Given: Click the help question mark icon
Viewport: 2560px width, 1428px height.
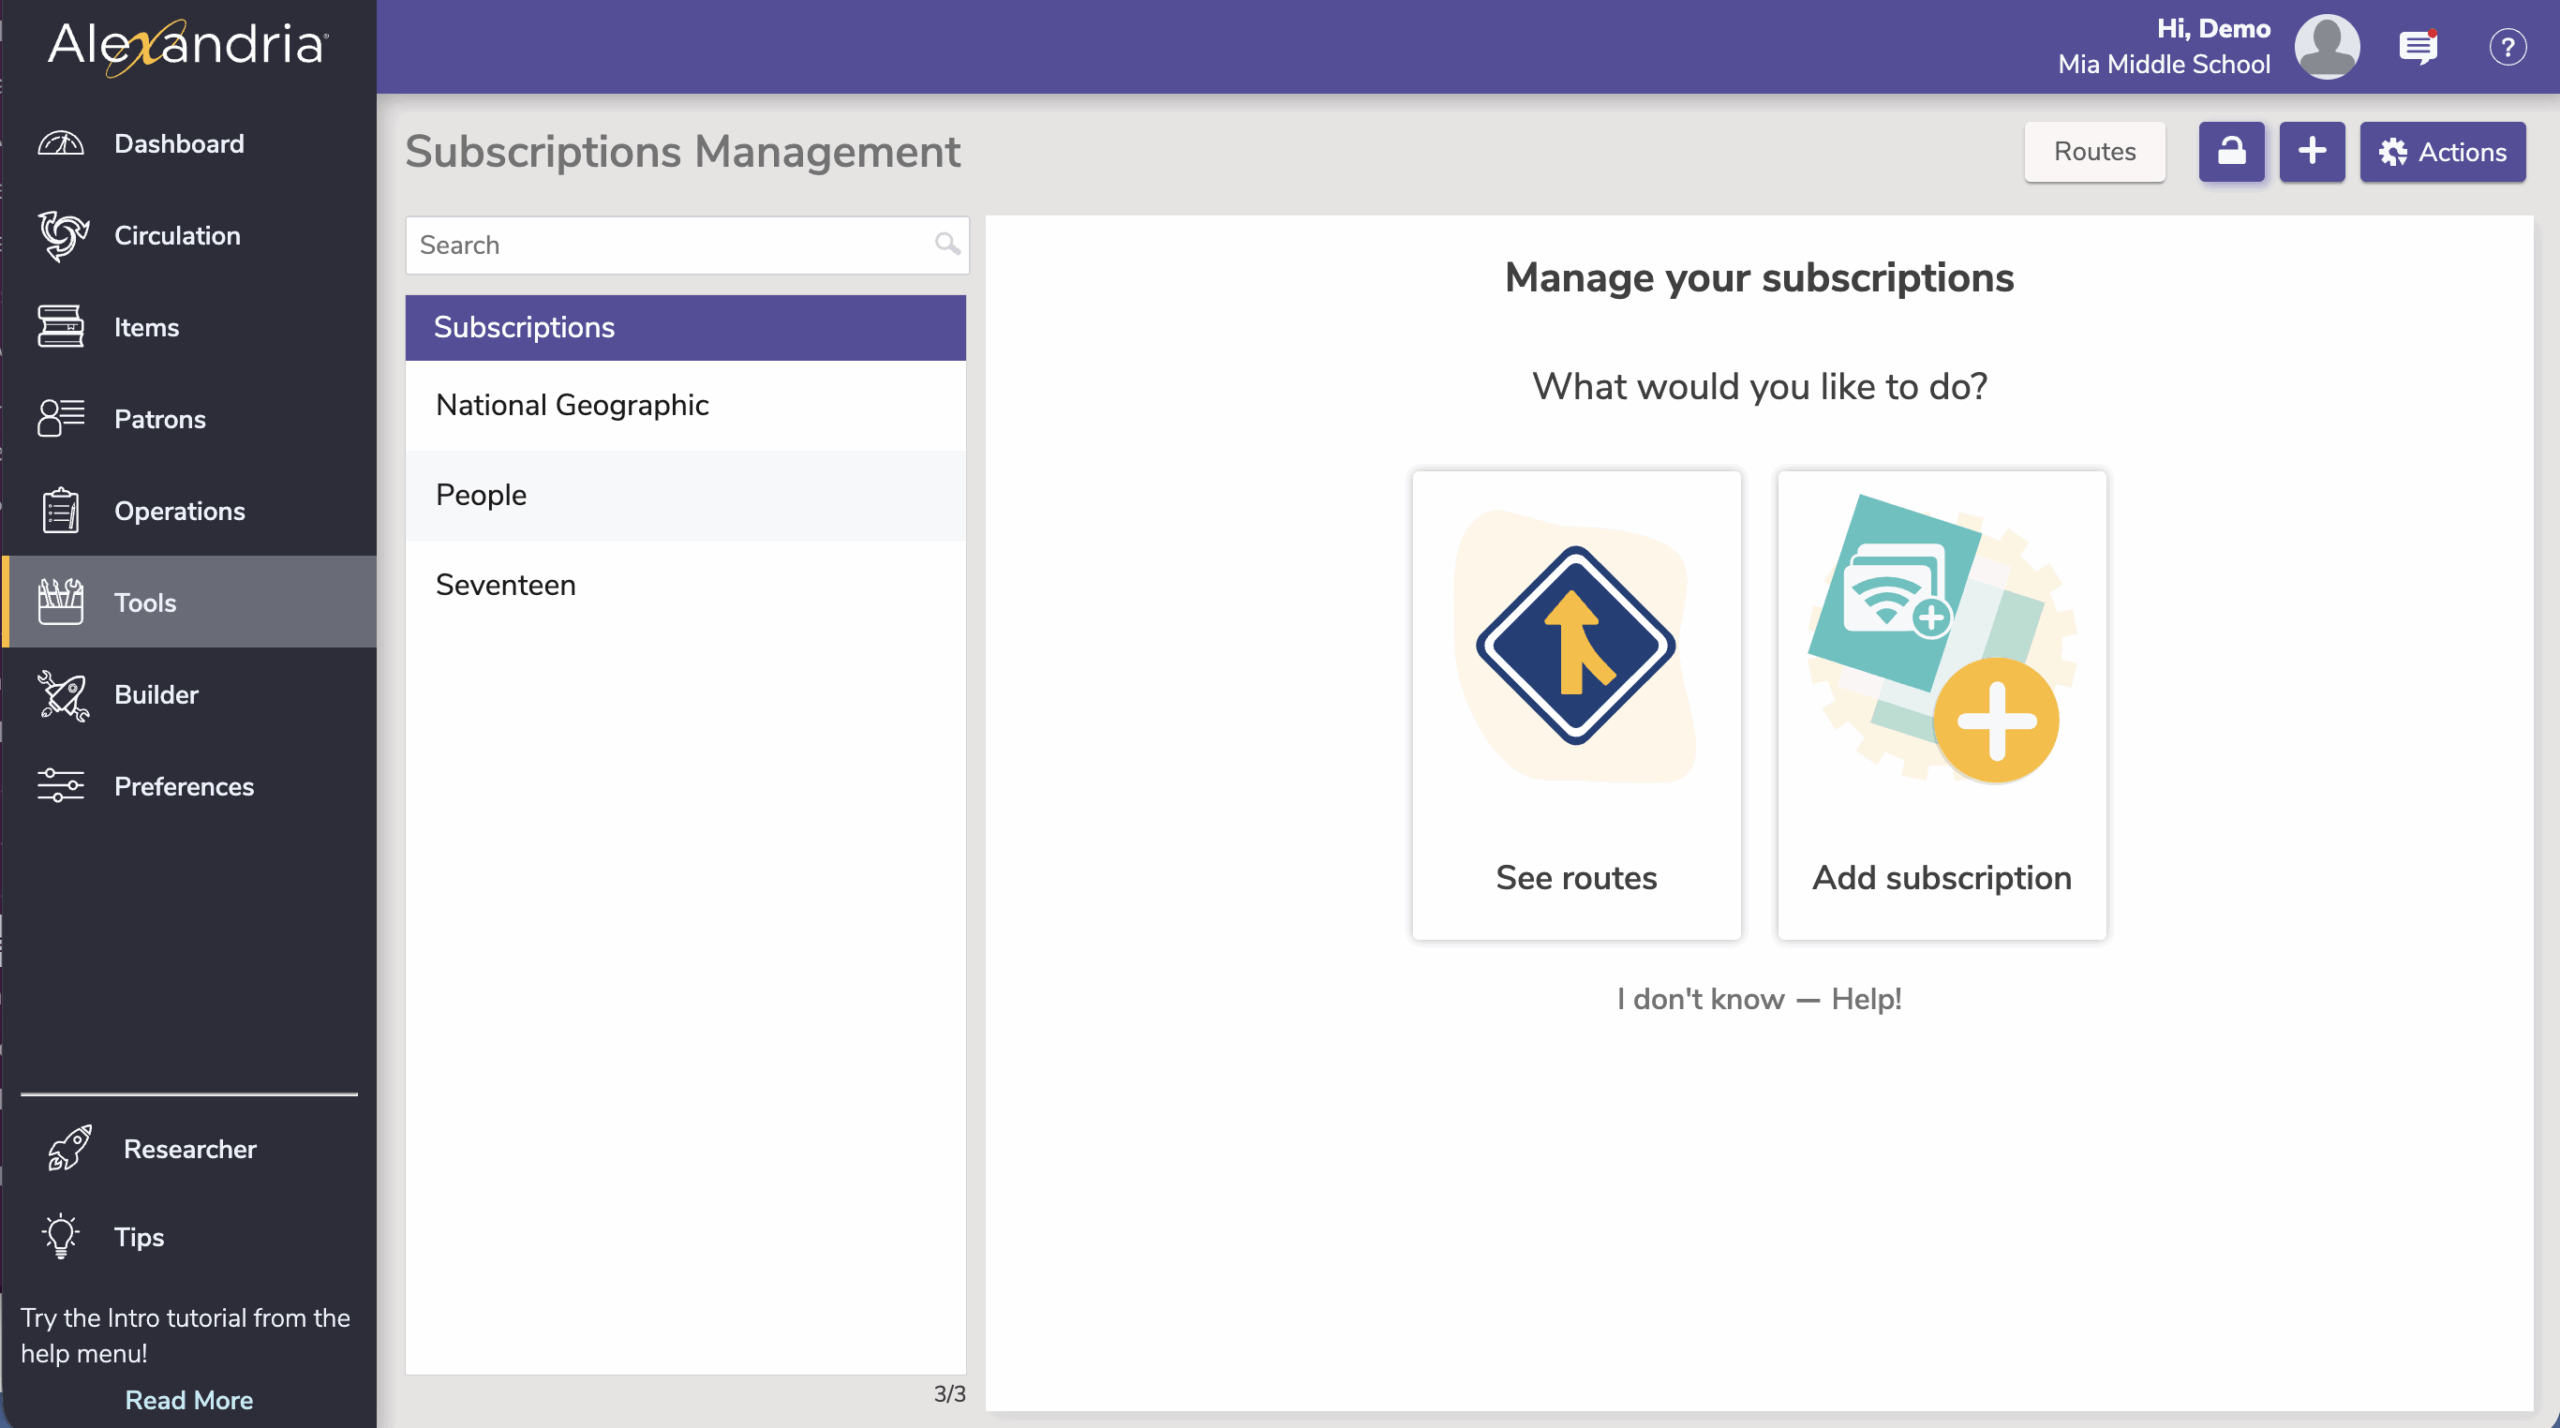Looking at the screenshot, I should tap(2507, 47).
